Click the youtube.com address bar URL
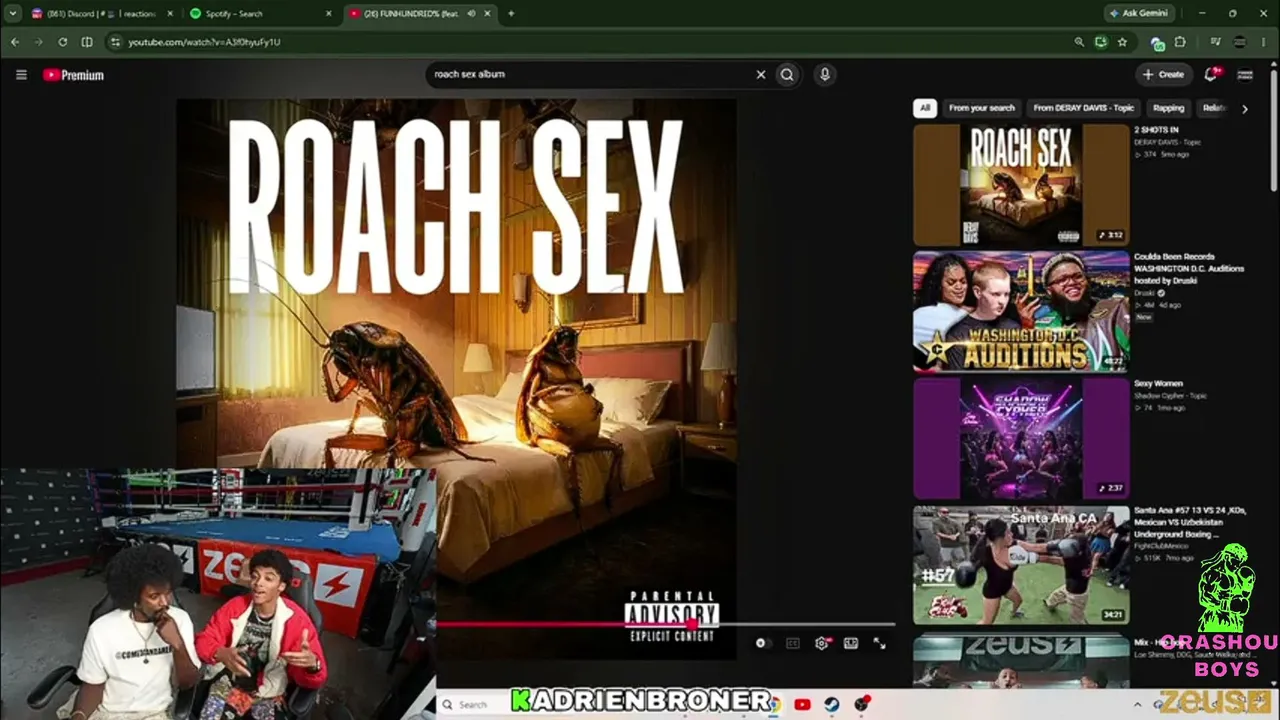The image size is (1280, 720). (204, 42)
